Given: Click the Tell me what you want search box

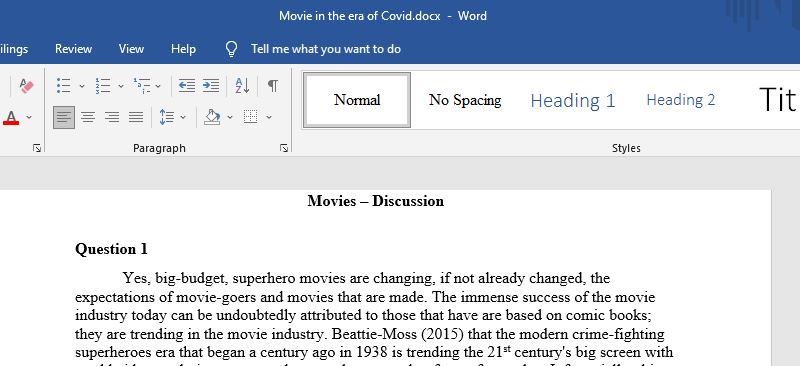Looking at the screenshot, I should [x=326, y=49].
